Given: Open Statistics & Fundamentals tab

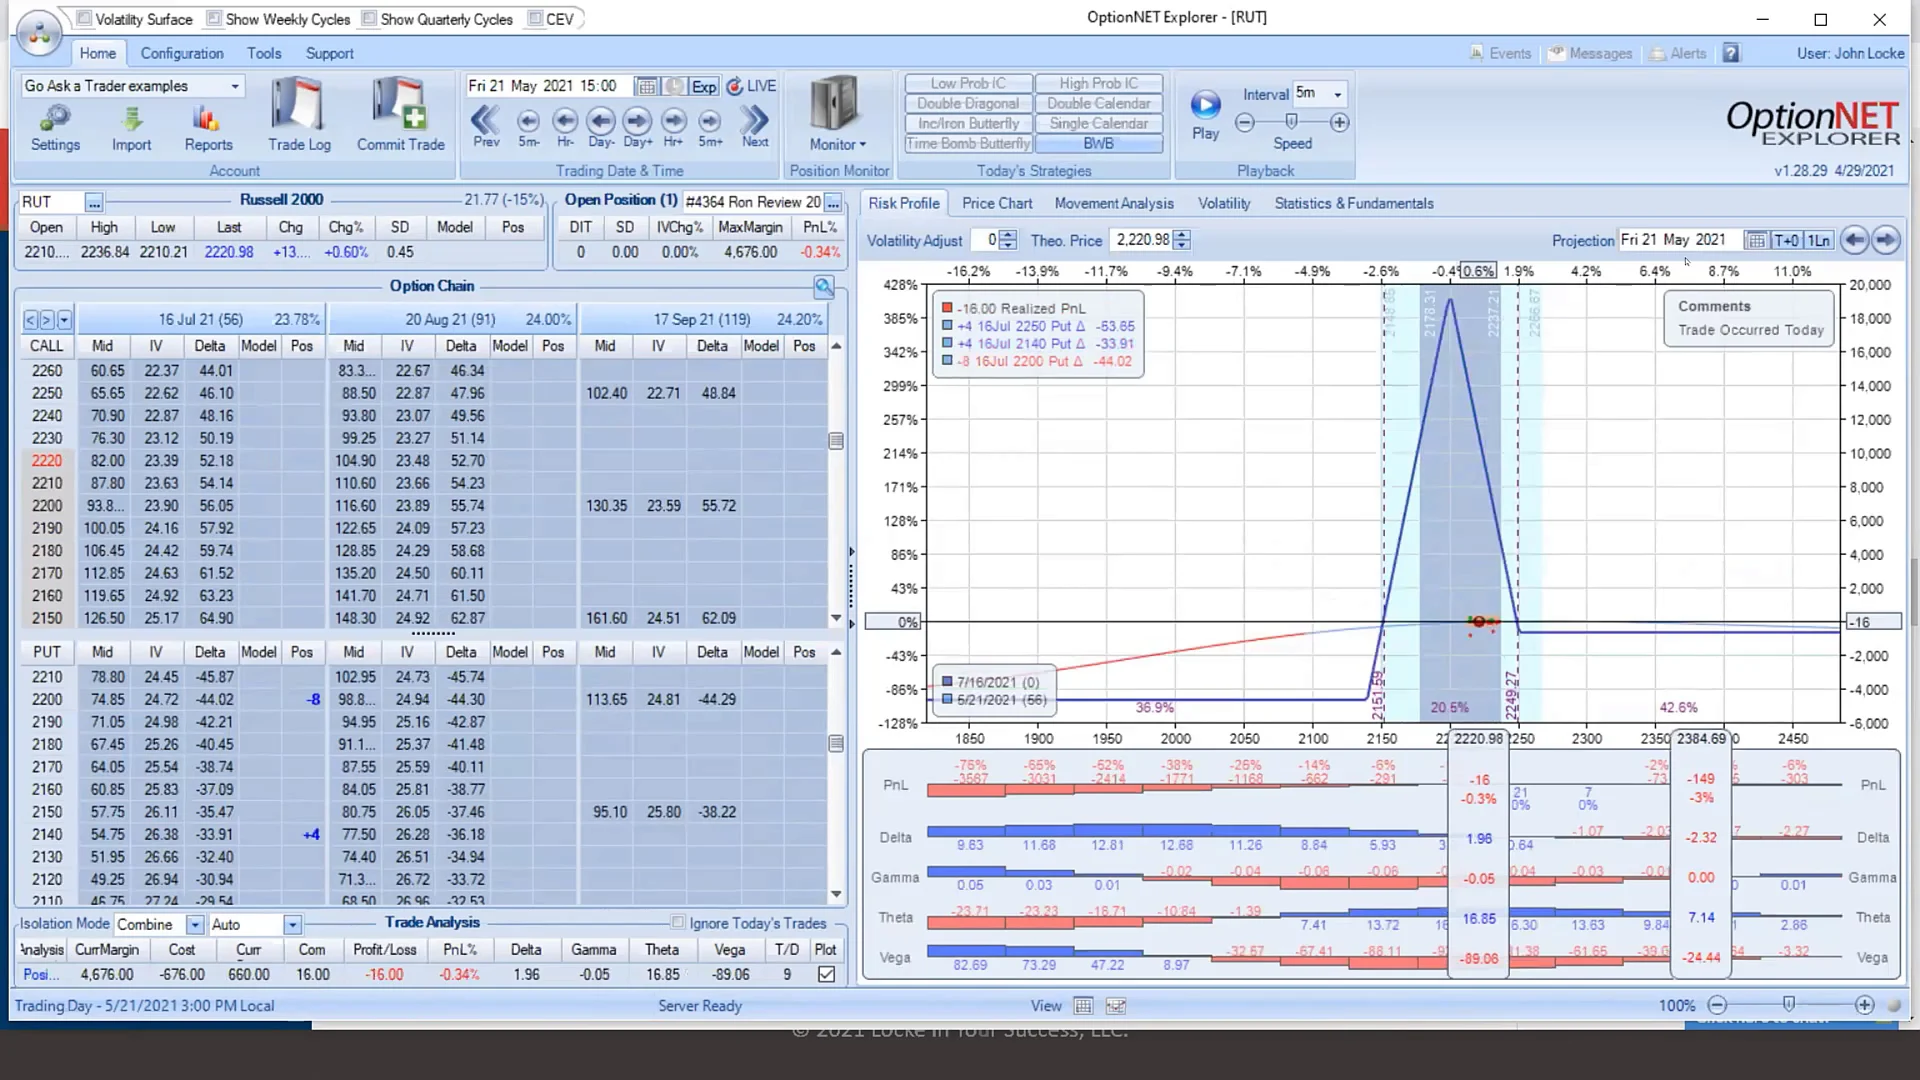Looking at the screenshot, I should coord(1354,203).
